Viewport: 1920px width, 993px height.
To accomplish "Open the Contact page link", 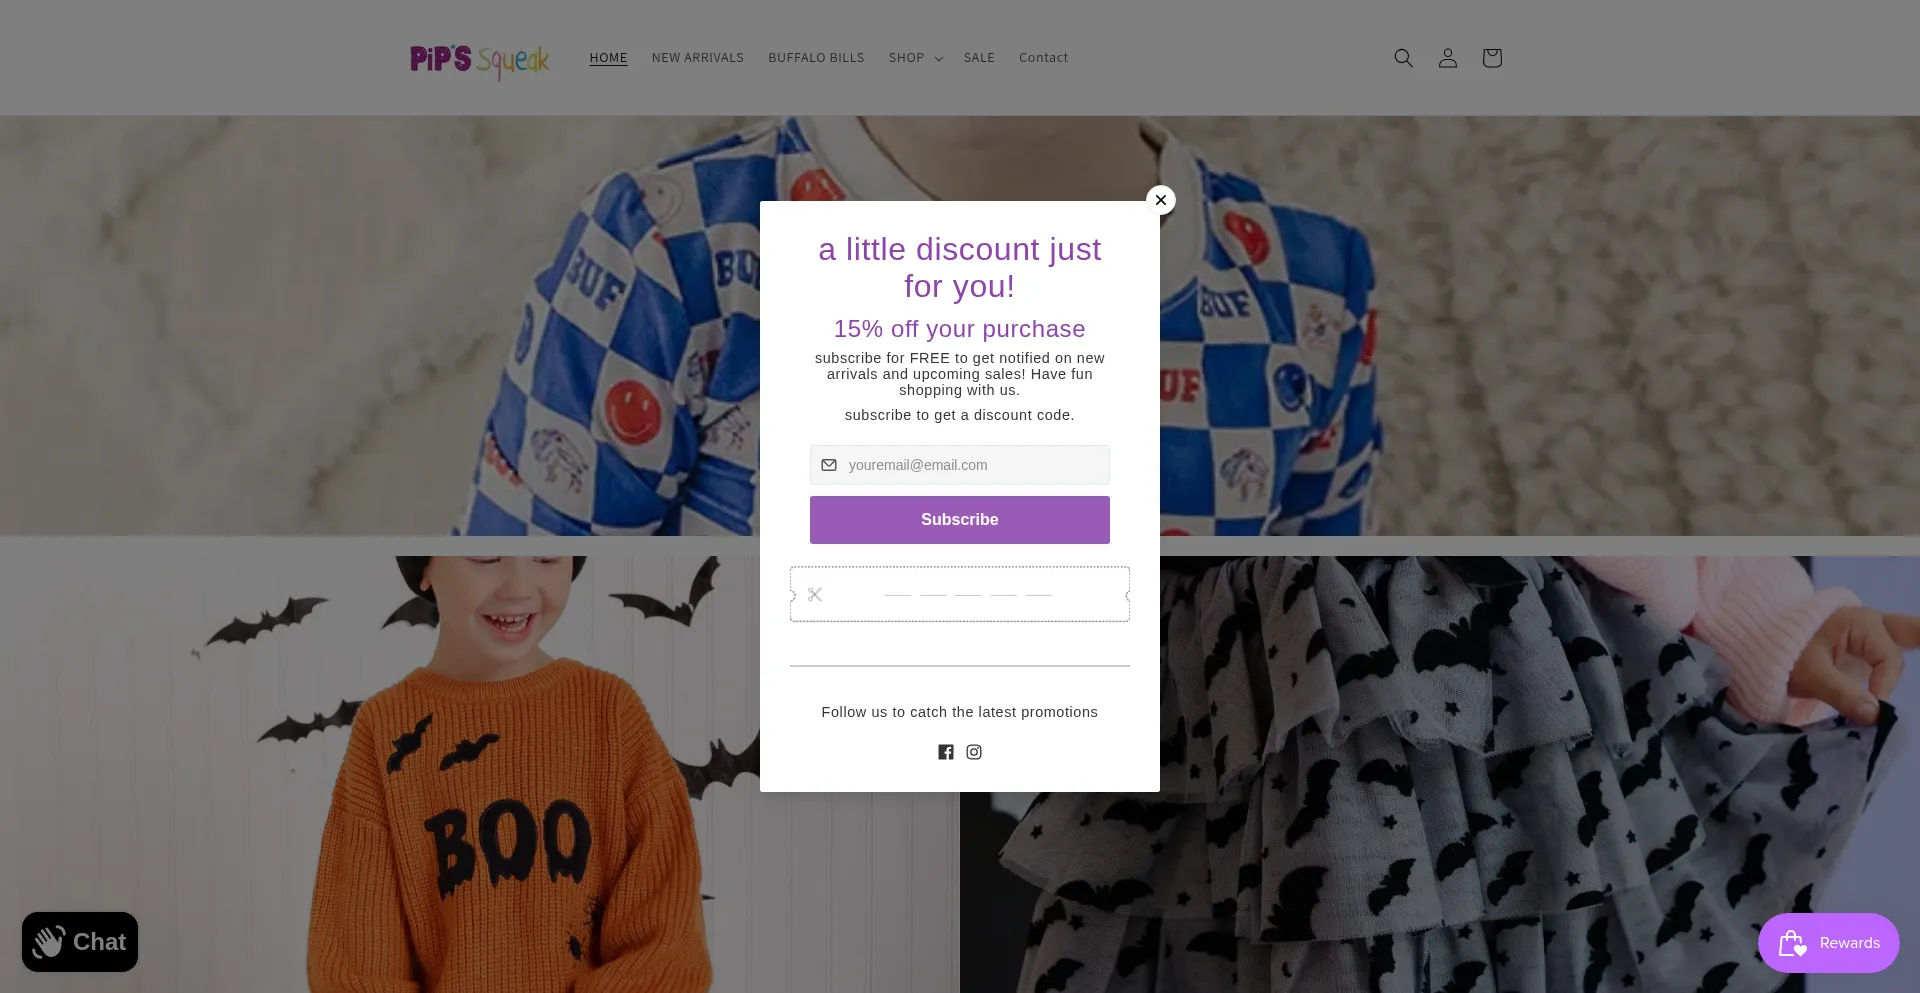I will pyautogui.click(x=1043, y=58).
